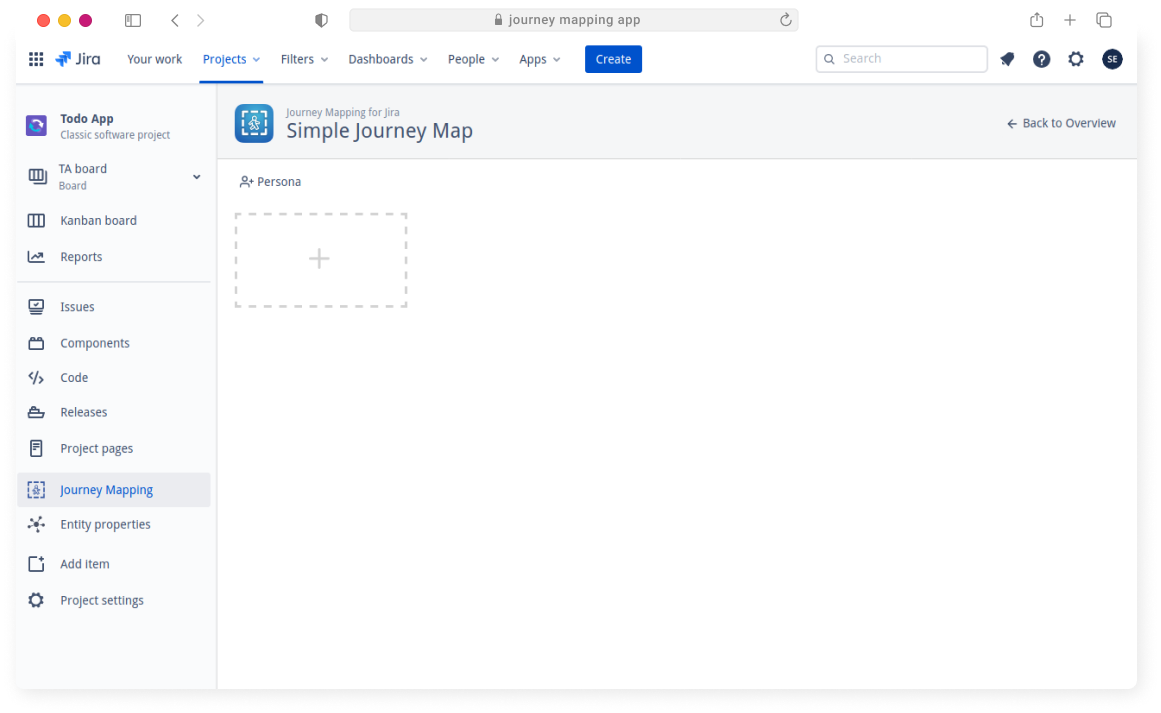Open the SE user avatar menu
Screen dimensions: 1161x713
pyautogui.click(x=1111, y=59)
